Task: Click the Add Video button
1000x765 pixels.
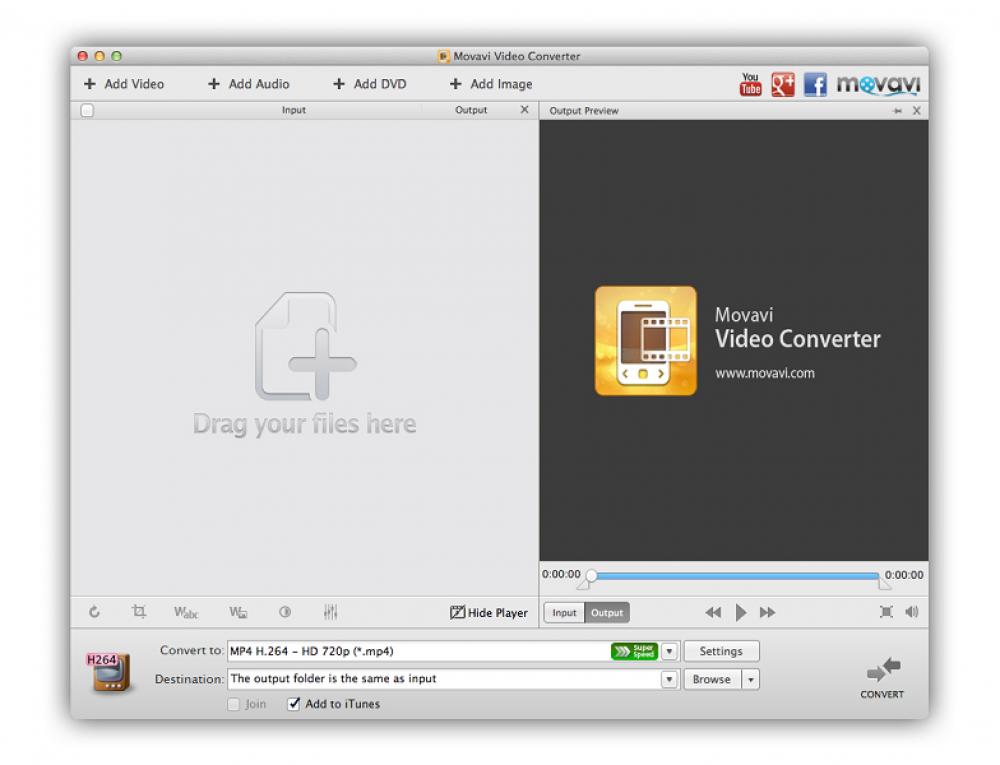Action: click(x=123, y=84)
